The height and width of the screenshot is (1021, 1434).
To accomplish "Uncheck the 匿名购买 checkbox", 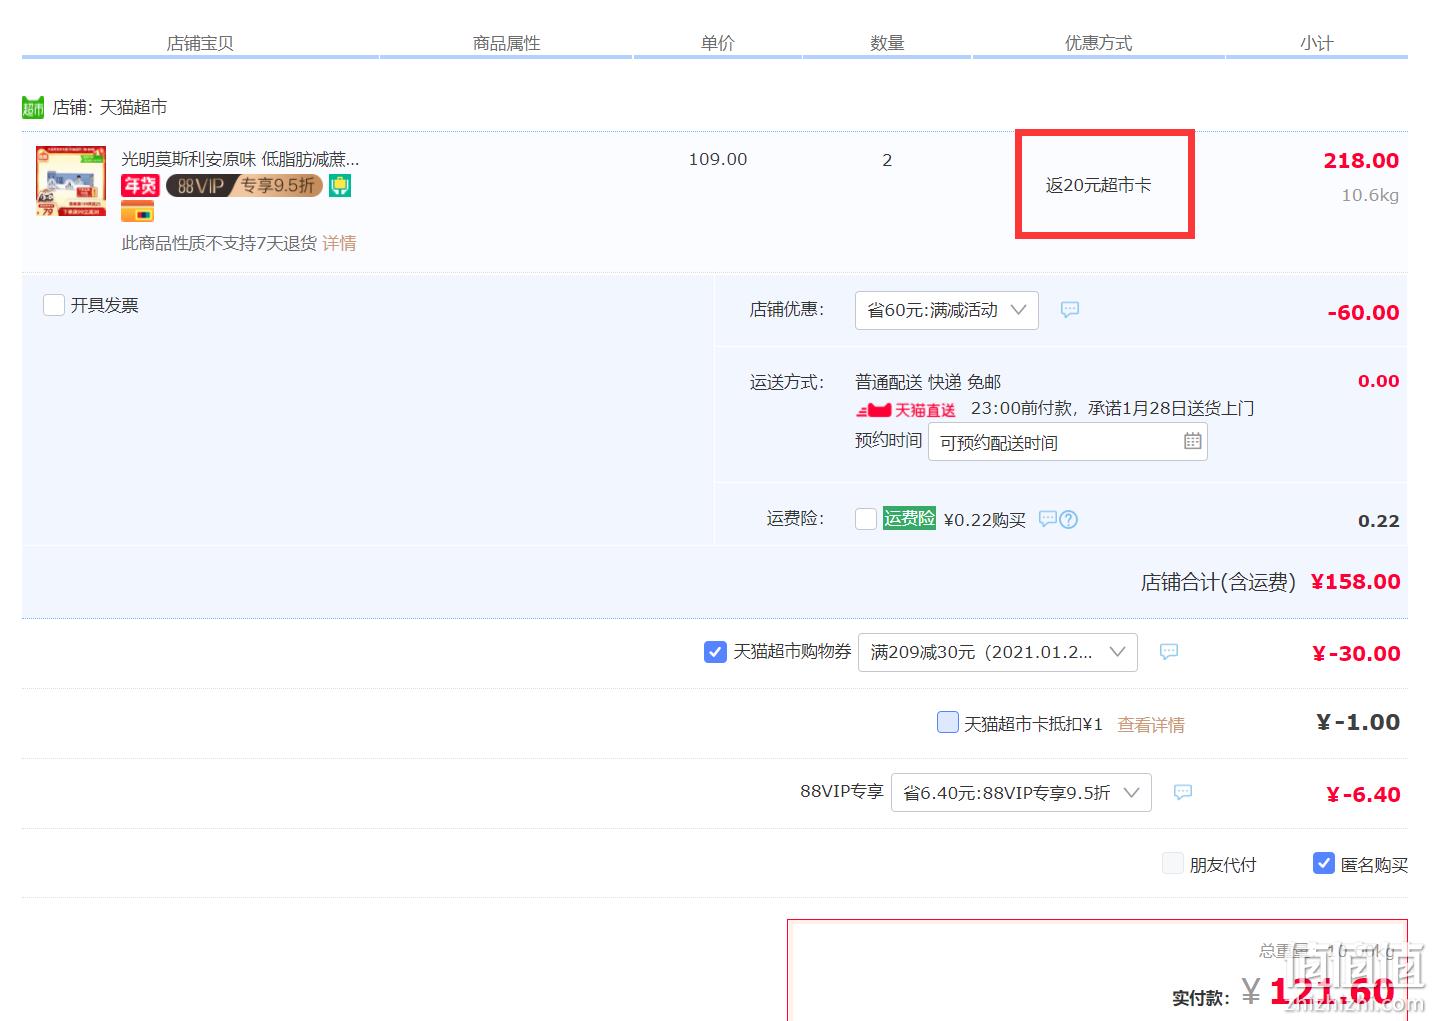I will click(x=1323, y=863).
